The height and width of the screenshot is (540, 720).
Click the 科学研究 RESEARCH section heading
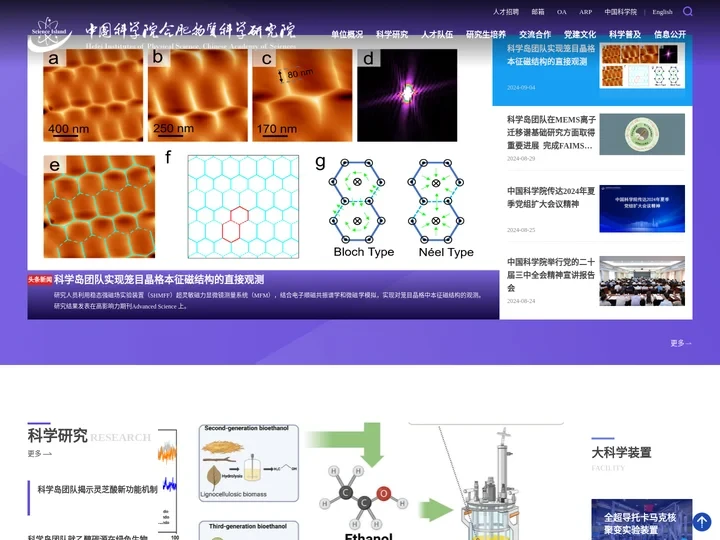click(x=89, y=435)
